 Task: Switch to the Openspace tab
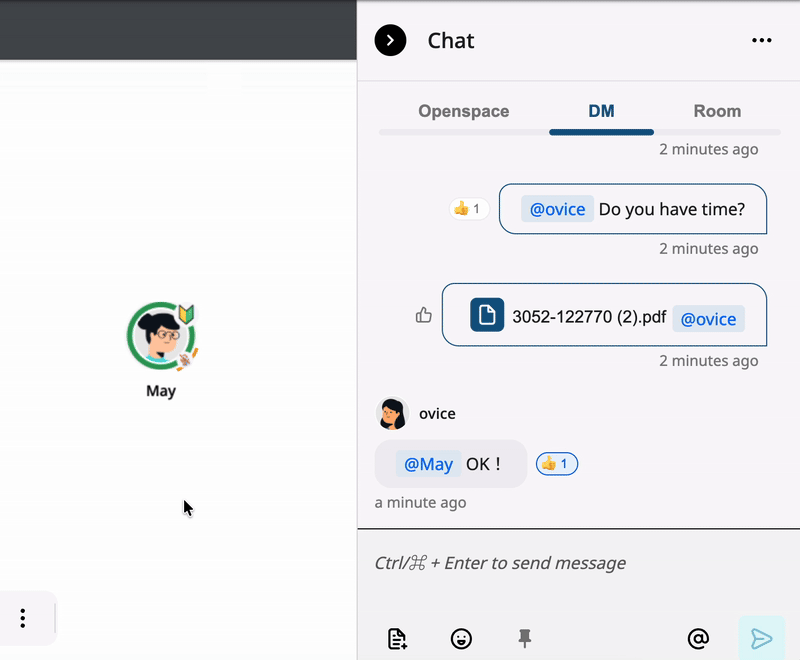tap(463, 111)
